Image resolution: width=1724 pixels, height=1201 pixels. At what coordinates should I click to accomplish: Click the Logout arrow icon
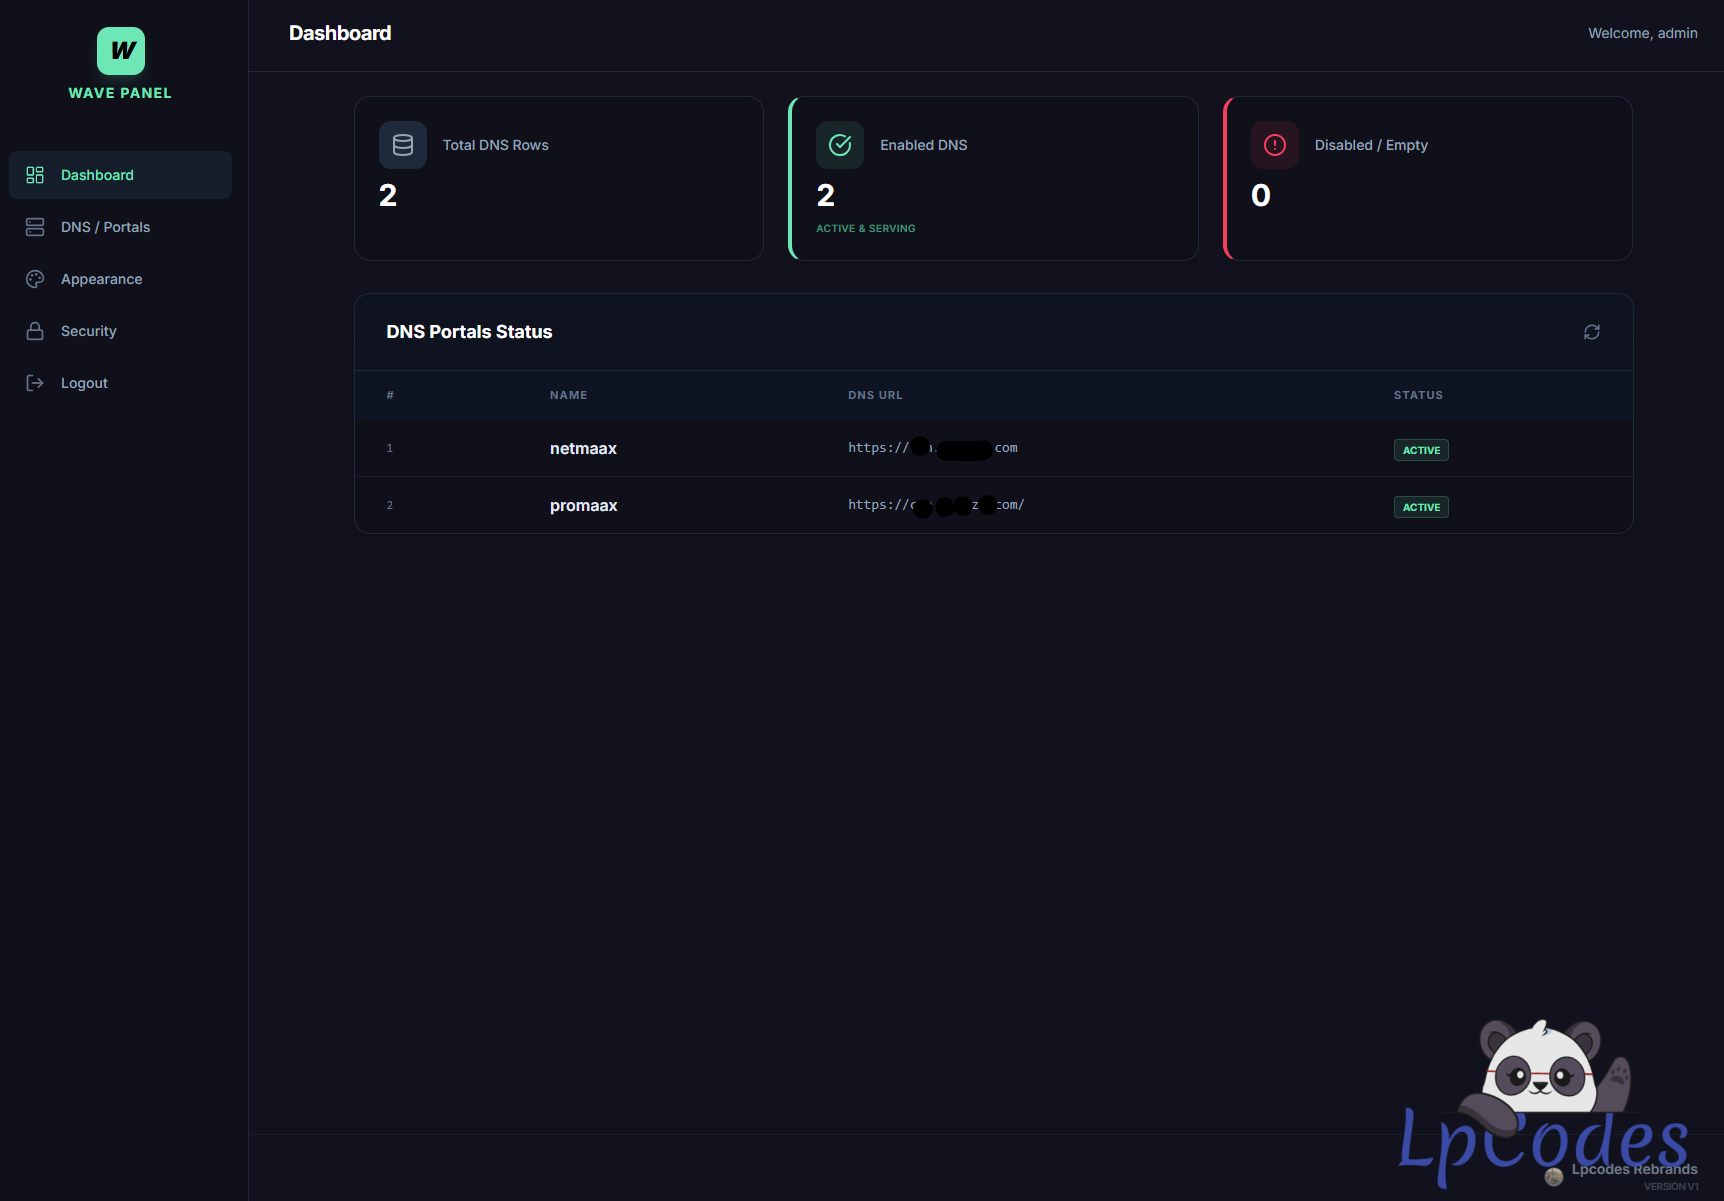pyautogui.click(x=35, y=383)
